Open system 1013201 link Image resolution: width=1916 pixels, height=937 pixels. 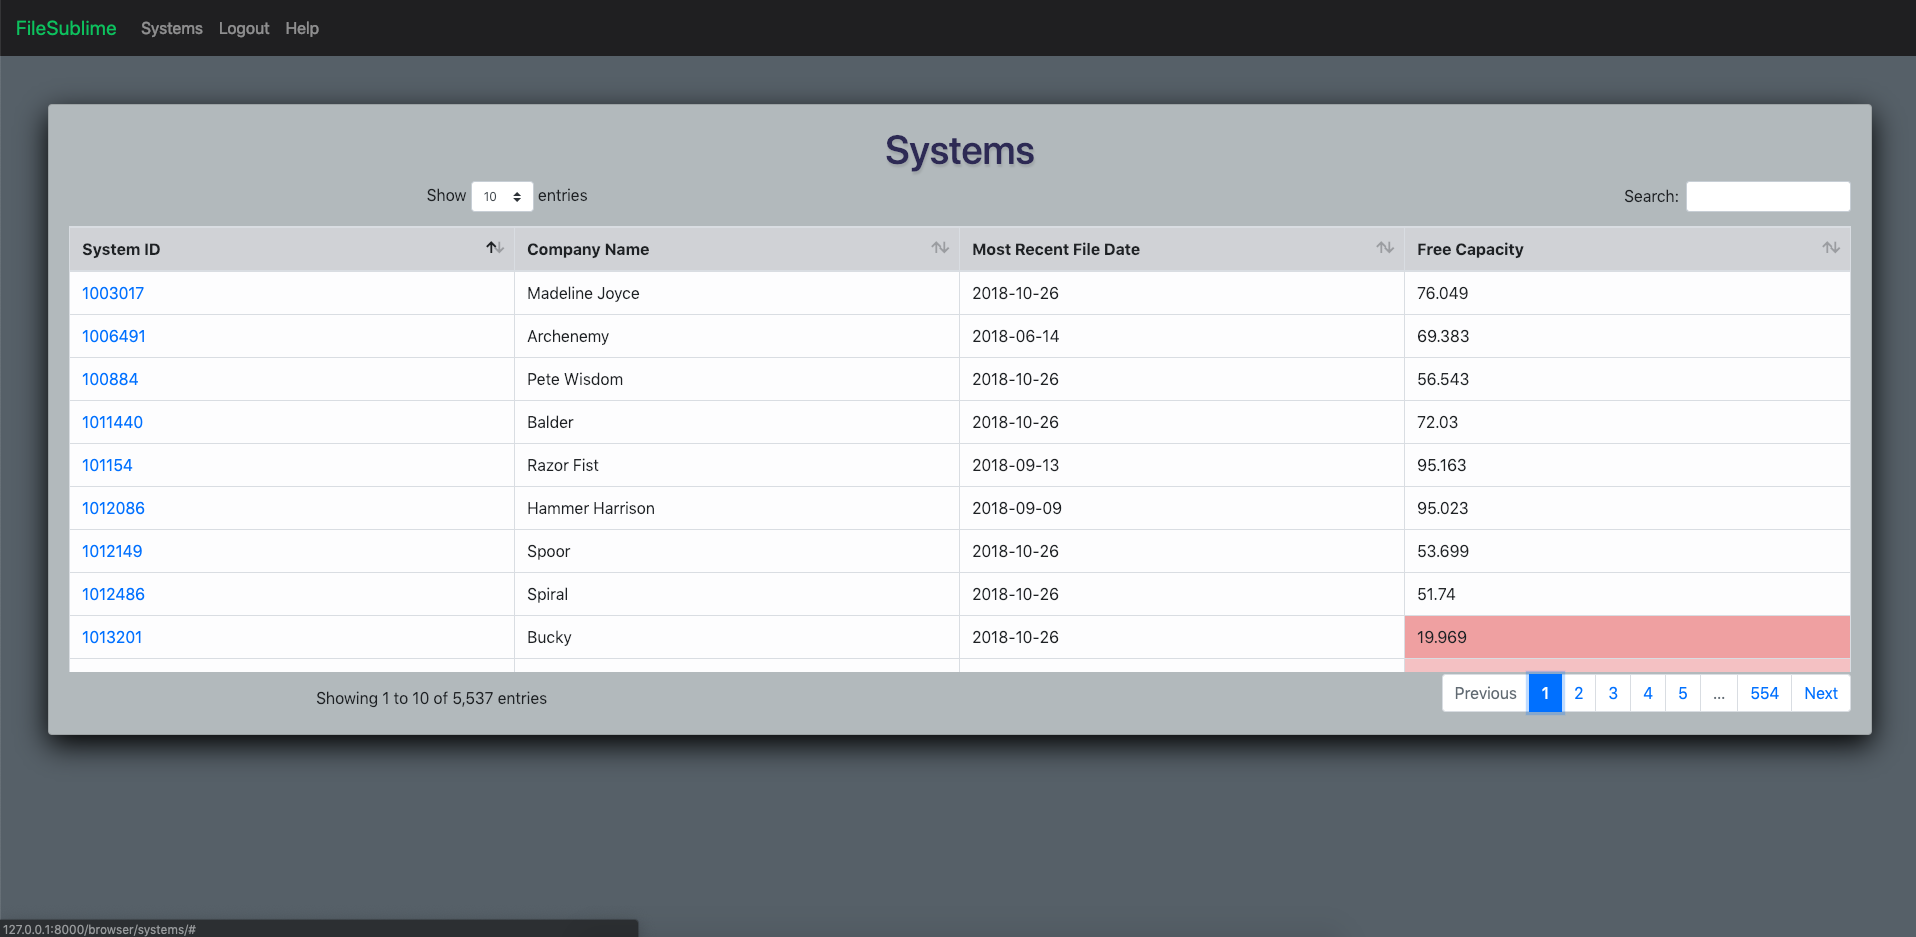tap(112, 637)
